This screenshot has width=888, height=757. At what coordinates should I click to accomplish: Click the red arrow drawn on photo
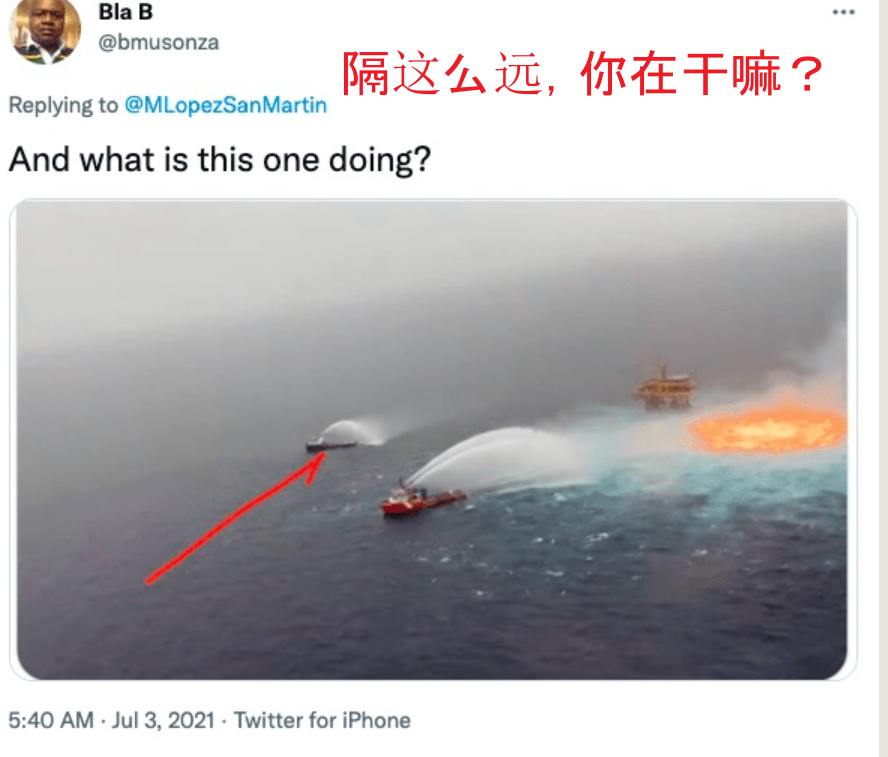coord(236,517)
